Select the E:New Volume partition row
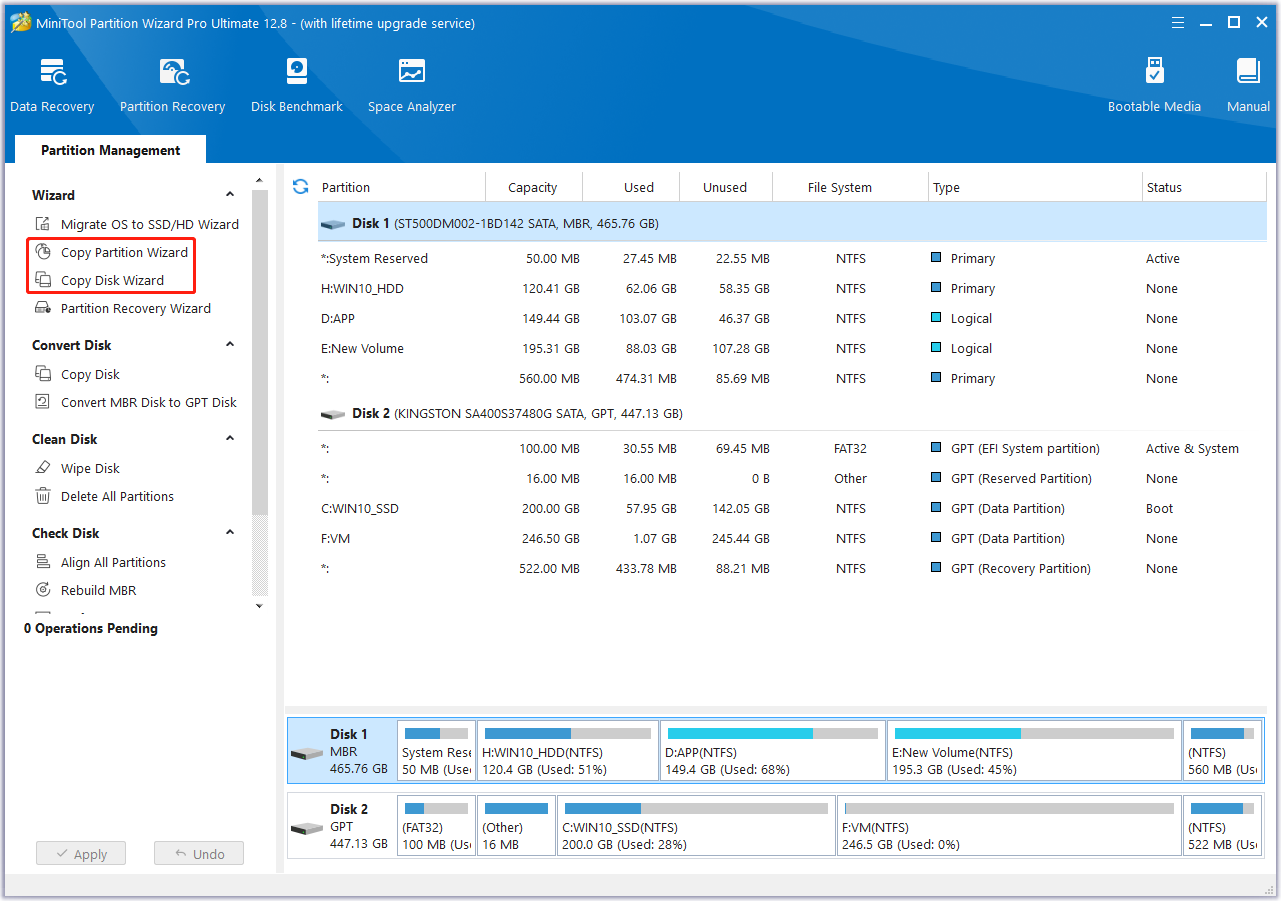This screenshot has width=1281, height=901. 792,348
